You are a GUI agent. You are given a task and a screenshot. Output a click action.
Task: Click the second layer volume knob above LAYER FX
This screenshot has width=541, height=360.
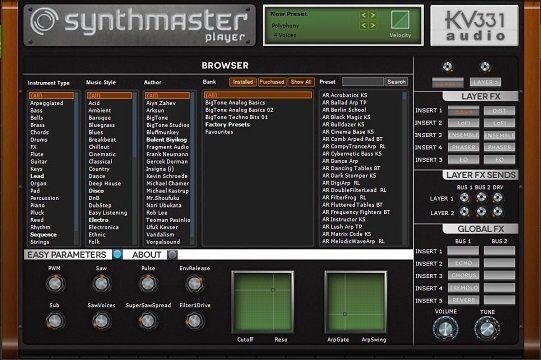pos(485,66)
